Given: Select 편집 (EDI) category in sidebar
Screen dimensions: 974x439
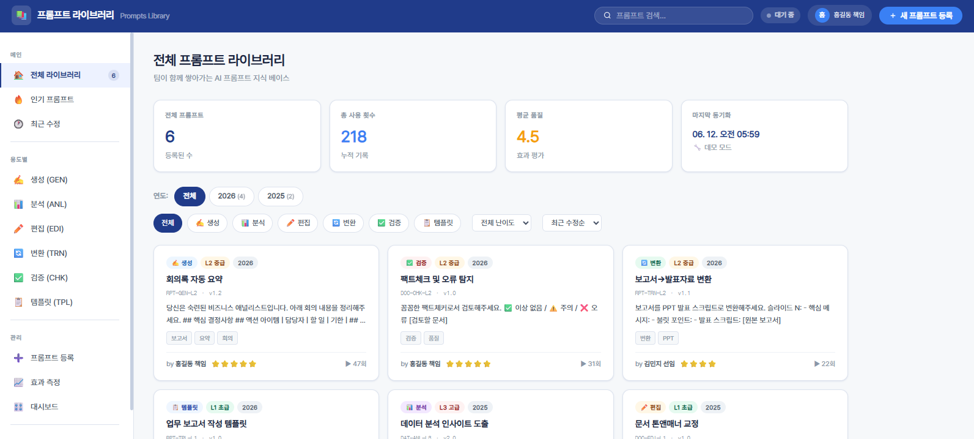Looking at the screenshot, I should point(65,229).
